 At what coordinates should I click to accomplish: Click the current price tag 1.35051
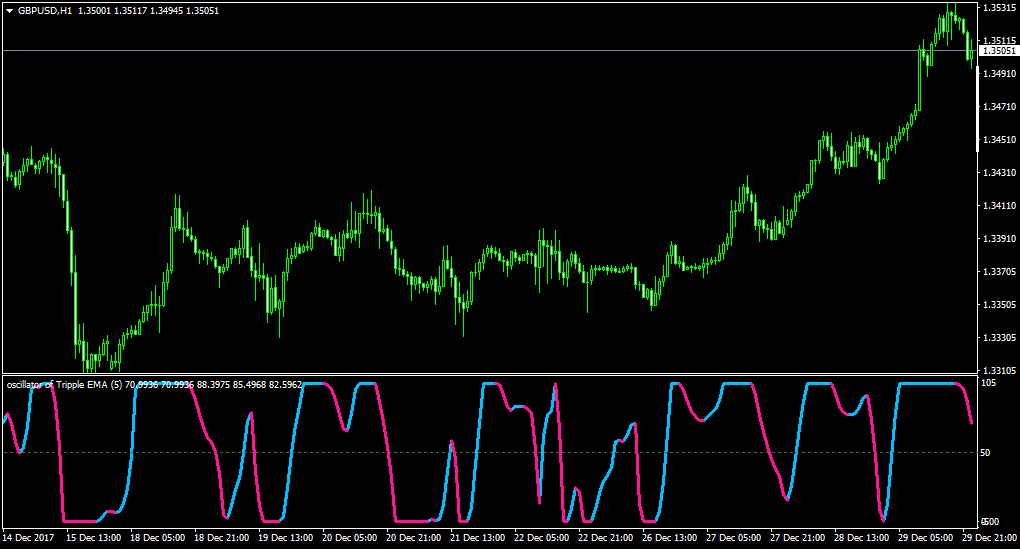point(999,51)
